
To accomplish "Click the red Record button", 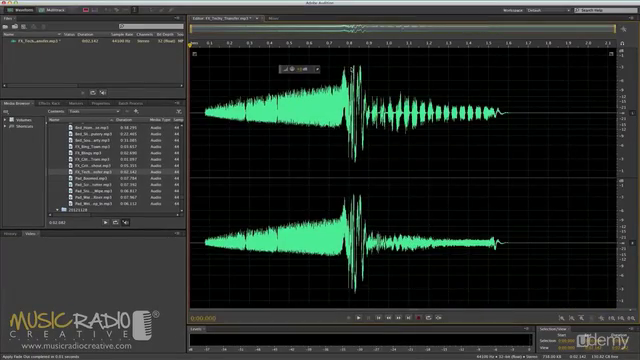I will (x=418, y=318).
